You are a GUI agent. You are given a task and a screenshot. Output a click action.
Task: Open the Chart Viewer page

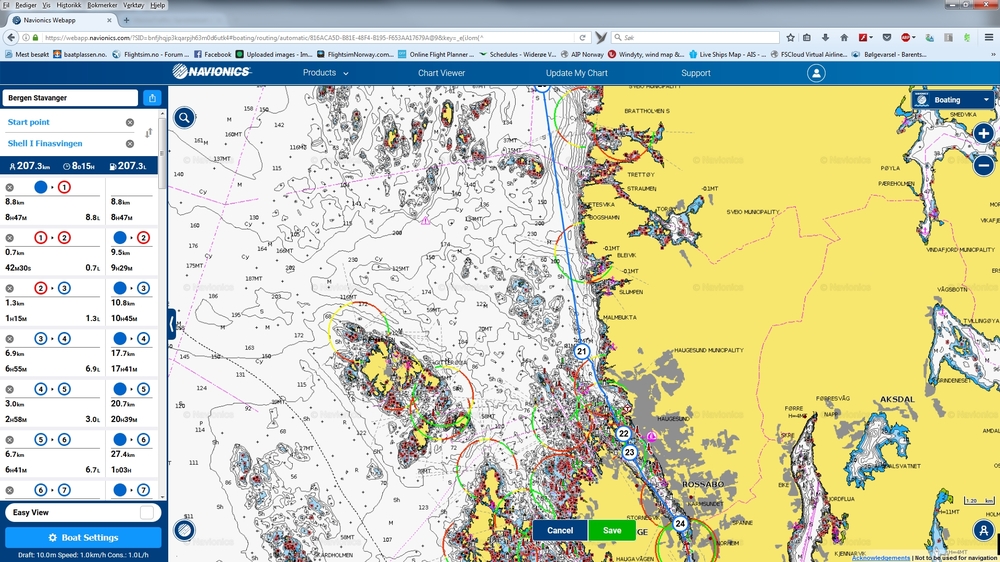tap(441, 73)
